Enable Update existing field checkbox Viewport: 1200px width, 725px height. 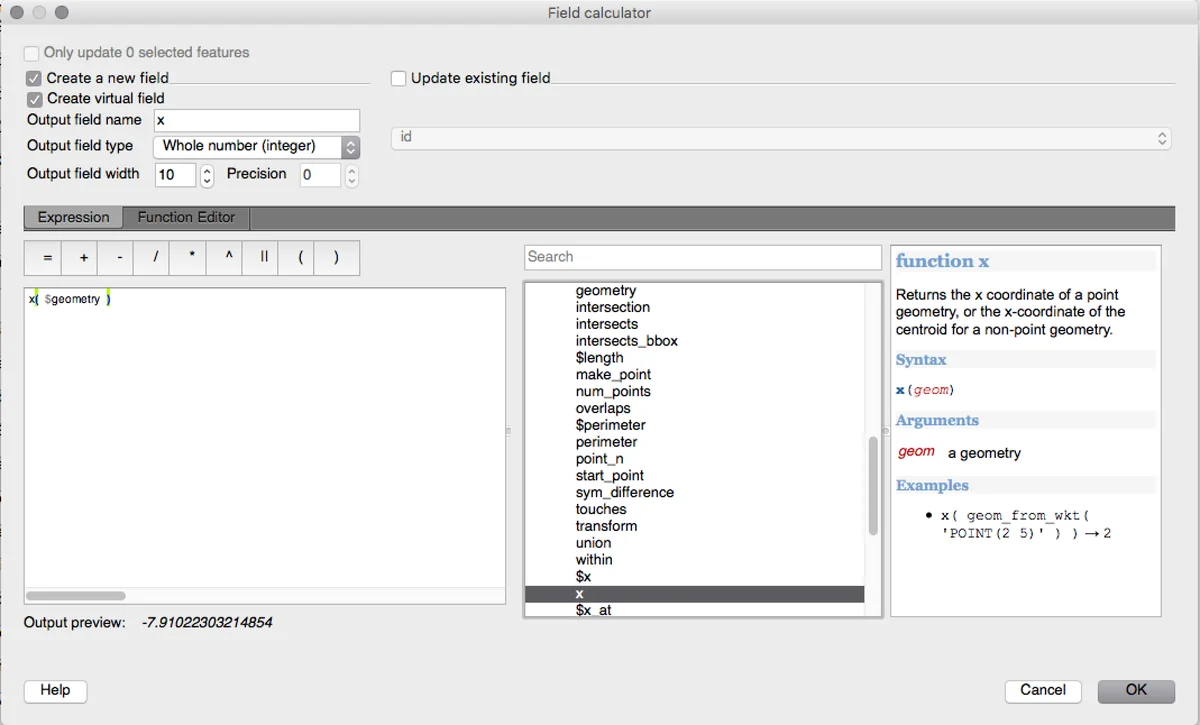(x=399, y=78)
